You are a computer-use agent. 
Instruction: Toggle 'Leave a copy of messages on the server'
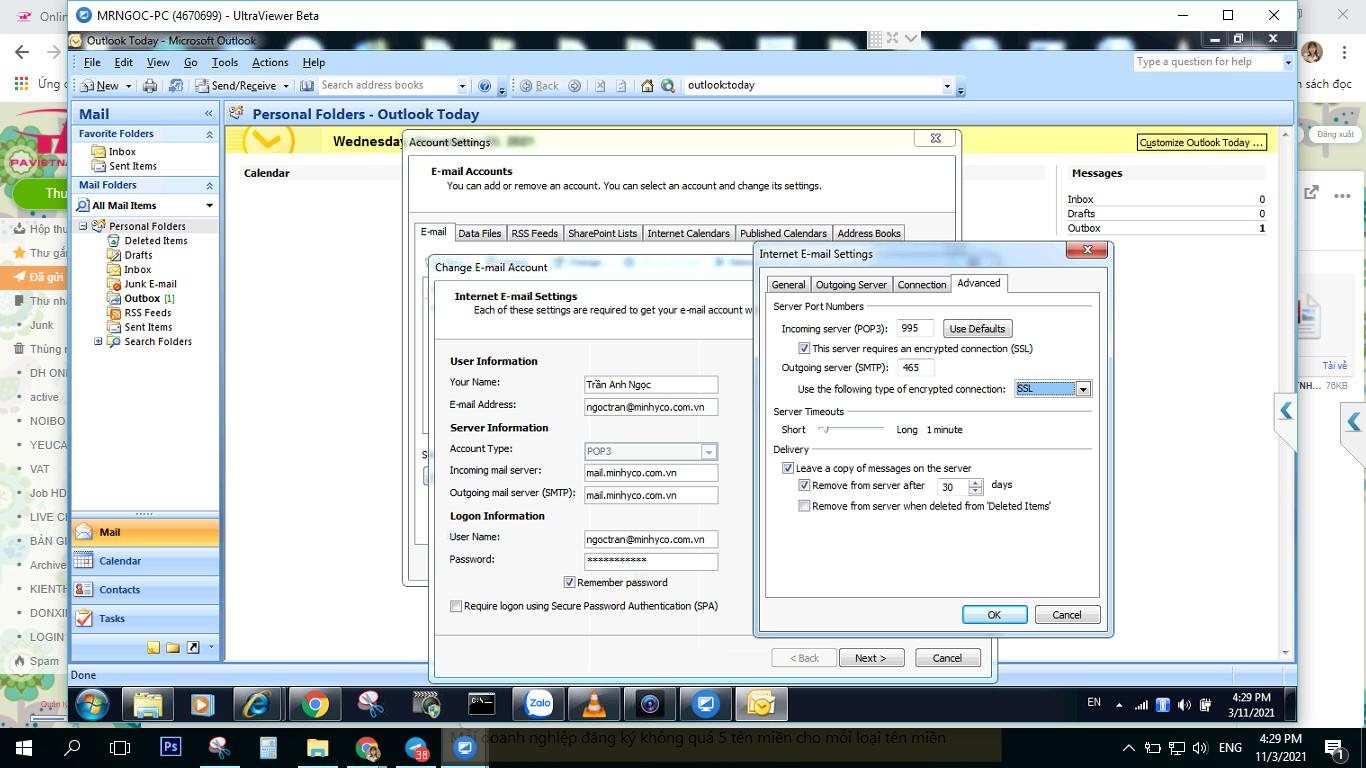pos(788,468)
